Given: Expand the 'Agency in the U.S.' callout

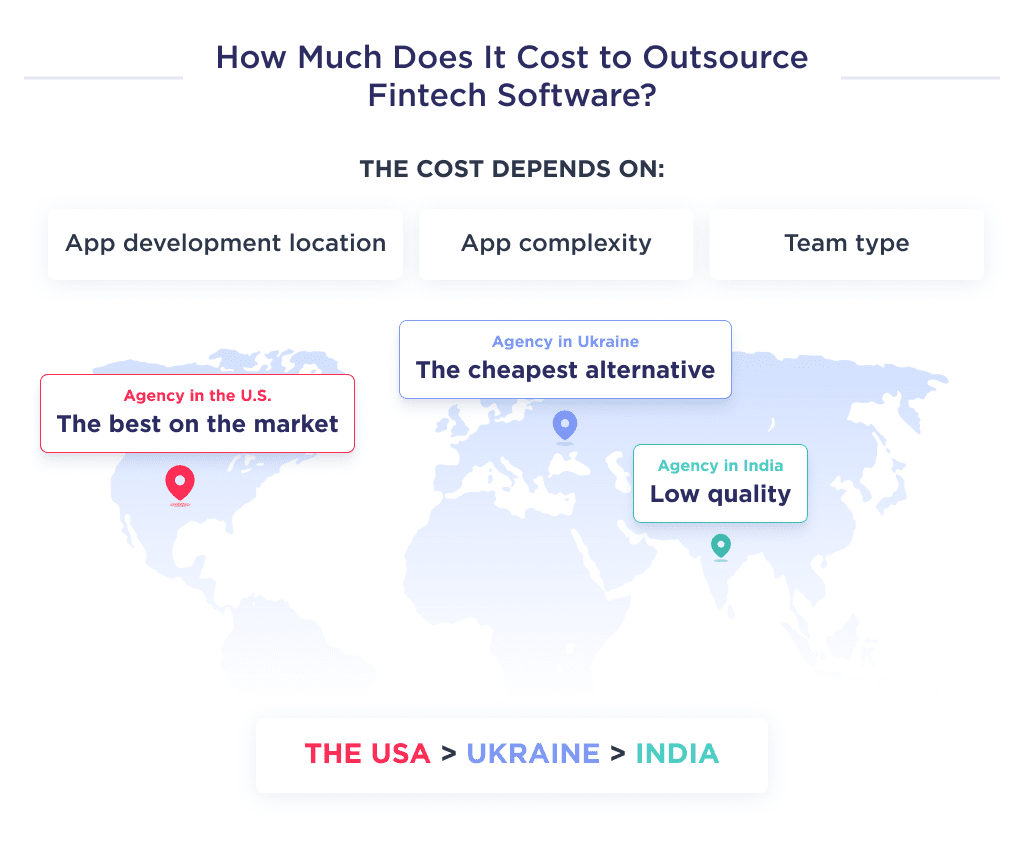Looking at the screenshot, I should 197,412.
